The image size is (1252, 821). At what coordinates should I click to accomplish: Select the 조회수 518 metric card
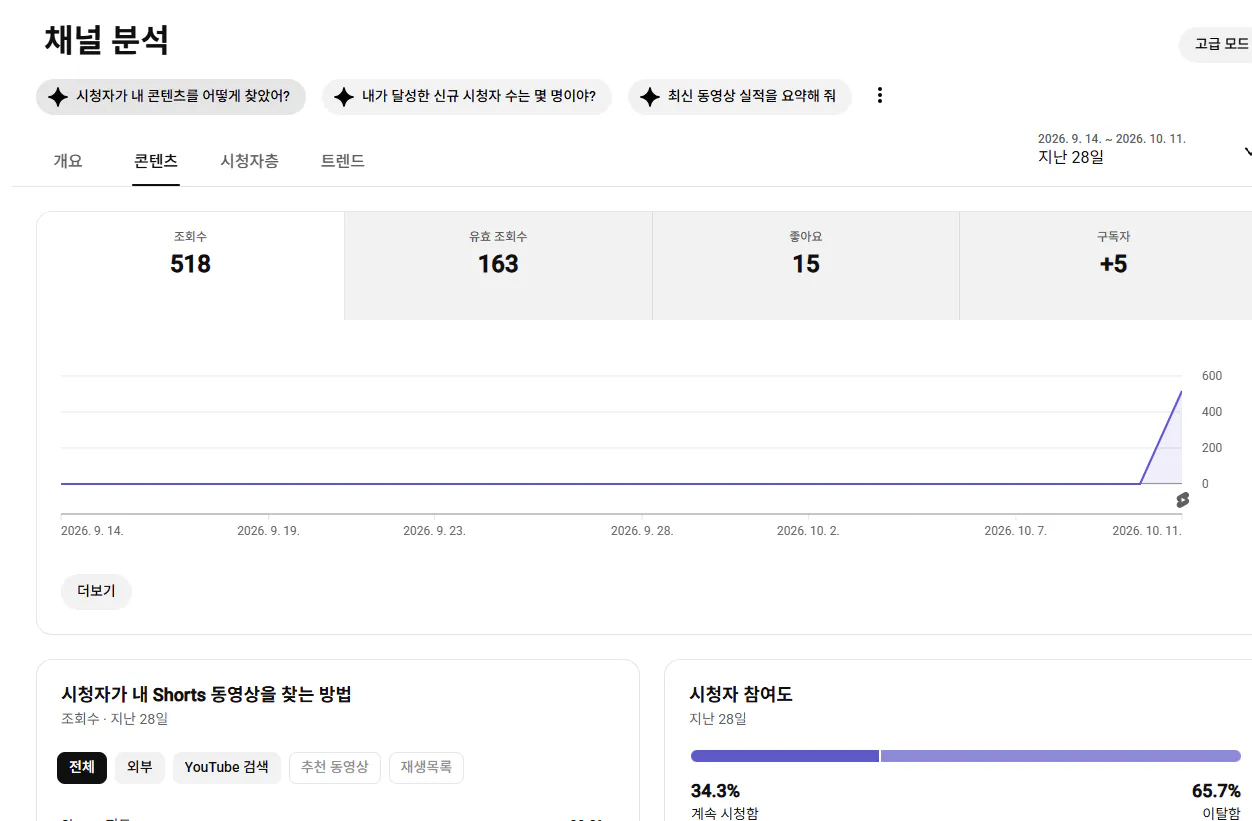pyautogui.click(x=190, y=266)
